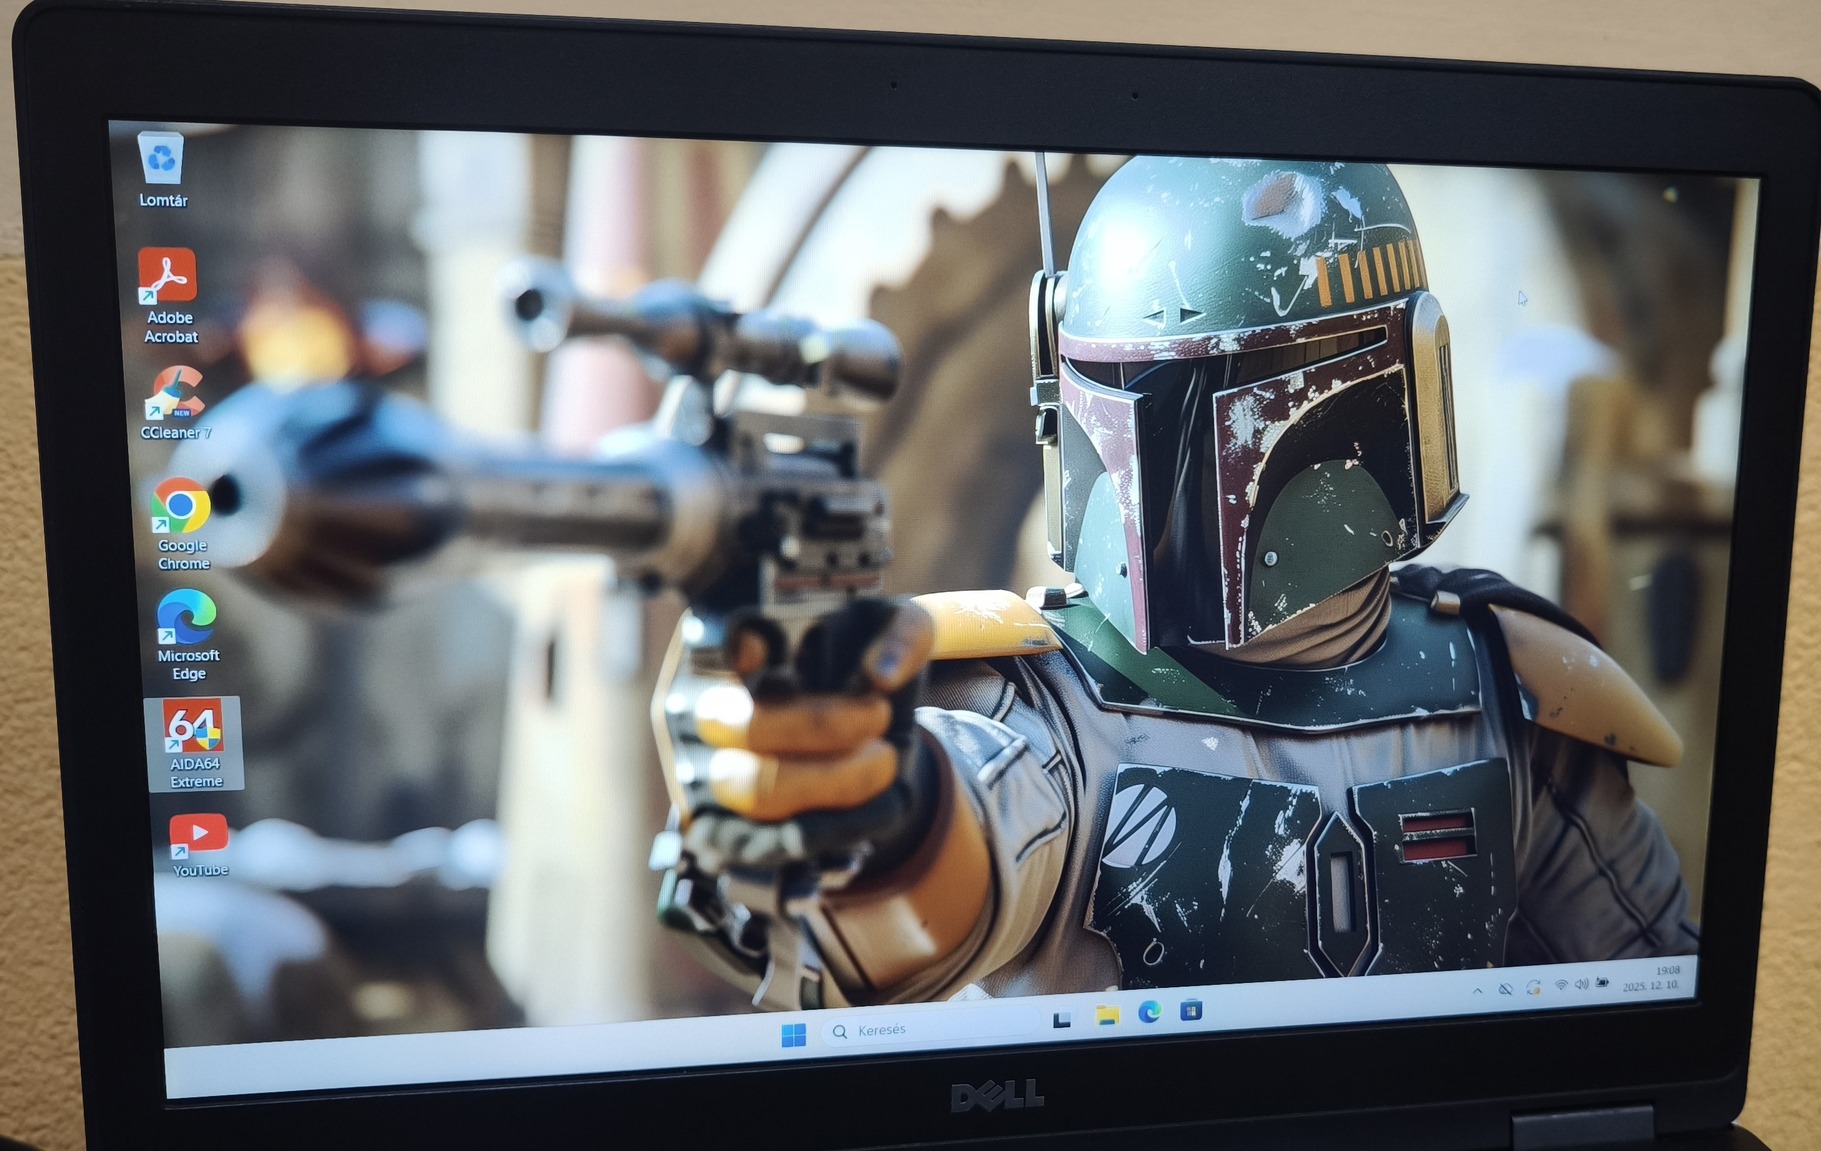Expand the hidden system tray icons chevron

coord(1477,991)
